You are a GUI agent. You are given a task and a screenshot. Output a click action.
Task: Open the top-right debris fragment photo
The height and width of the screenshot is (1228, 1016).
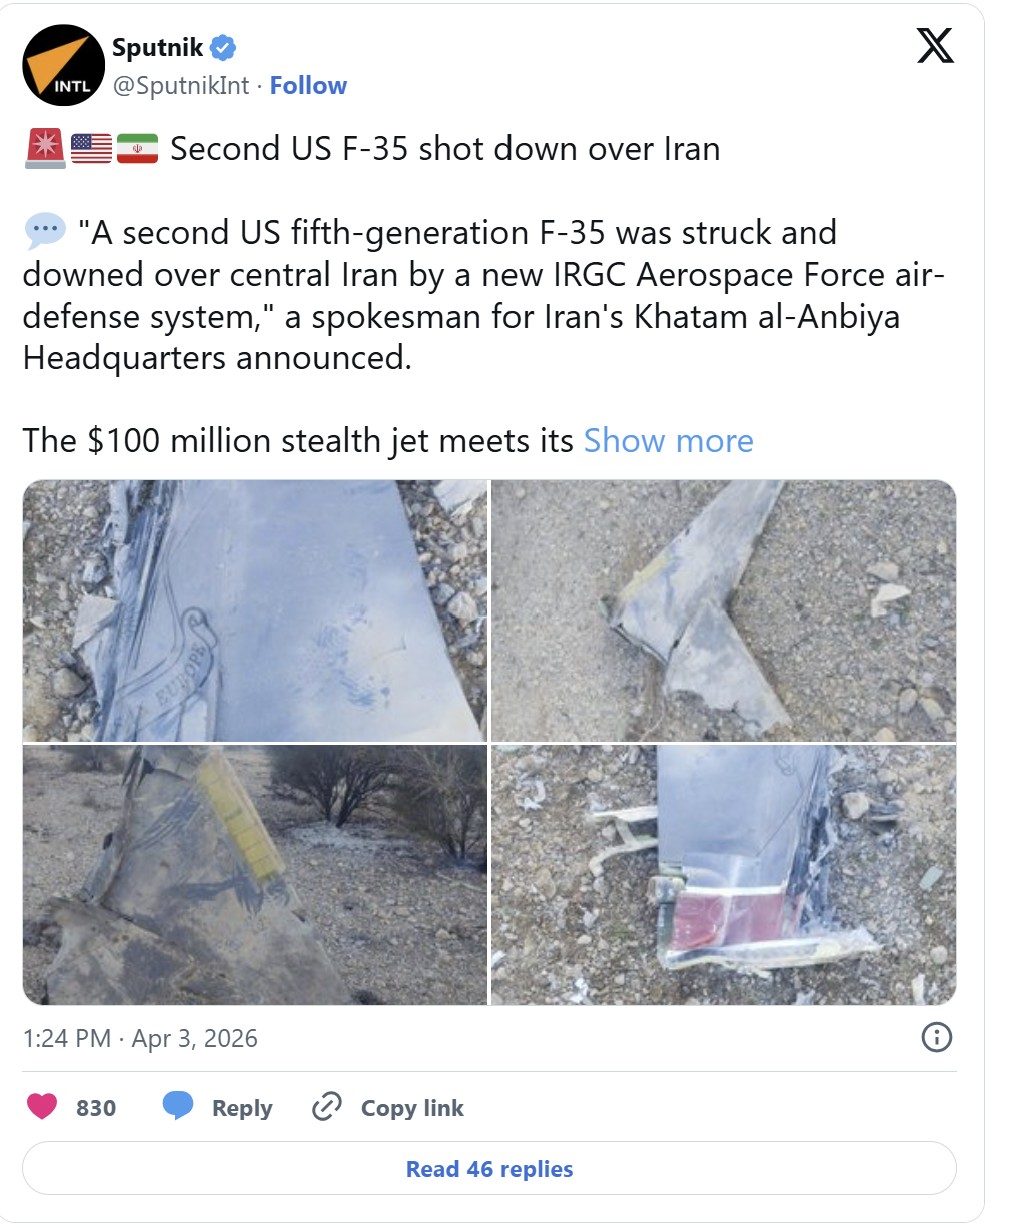point(723,610)
